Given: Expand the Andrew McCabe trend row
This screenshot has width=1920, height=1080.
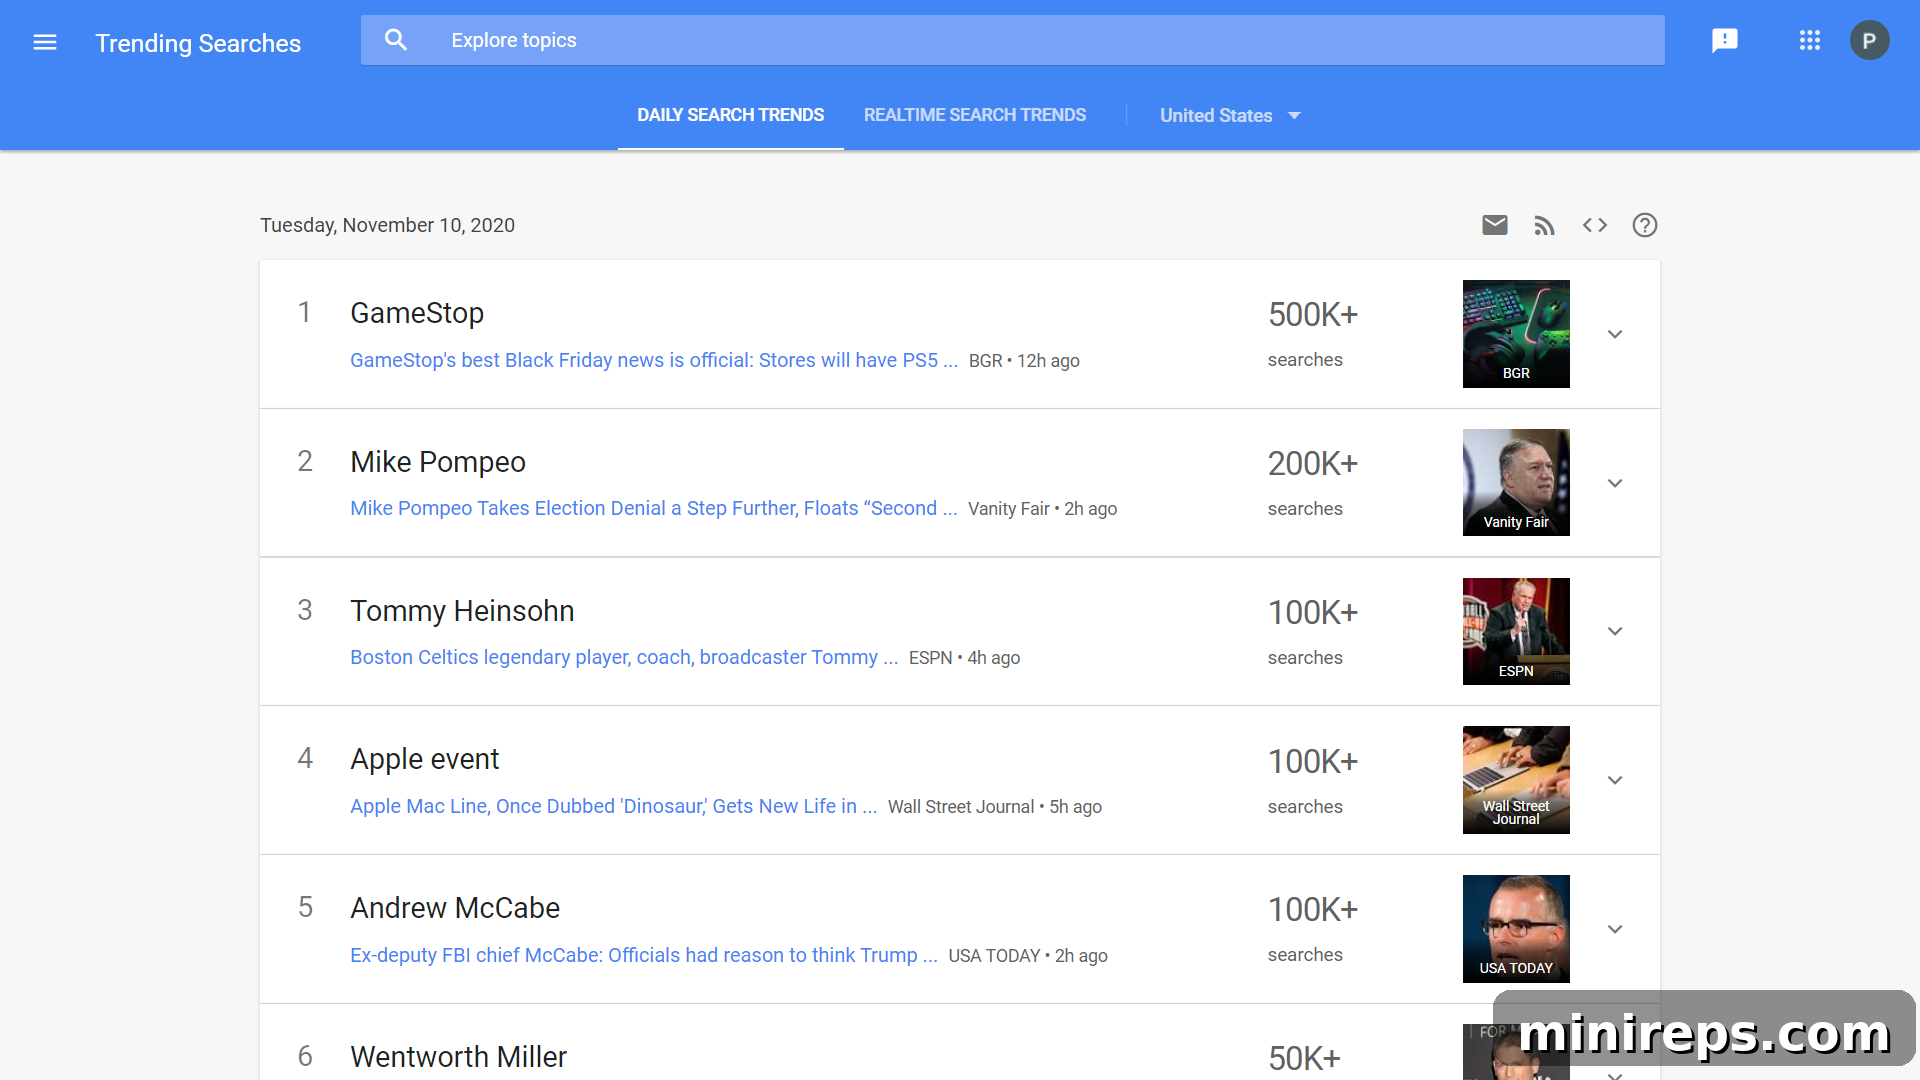Looking at the screenshot, I should (1615, 929).
